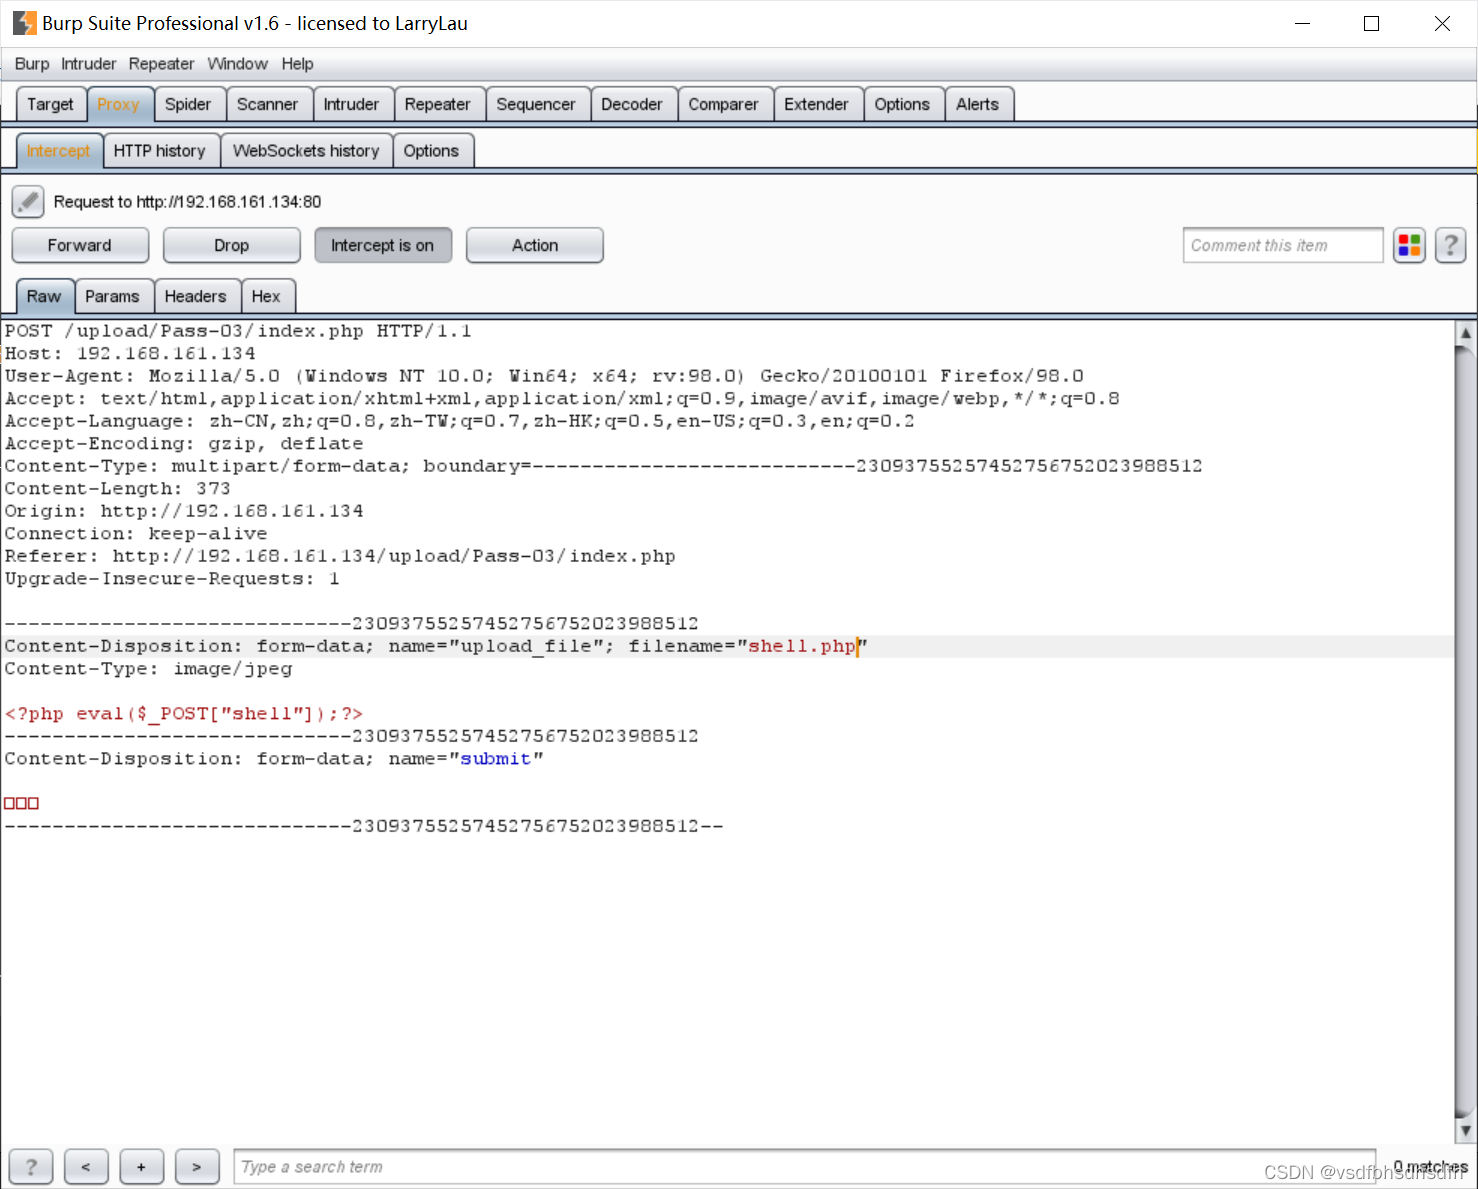Switch to the Headers view tab
Image resolution: width=1478 pixels, height=1189 pixels.
[195, 296]
